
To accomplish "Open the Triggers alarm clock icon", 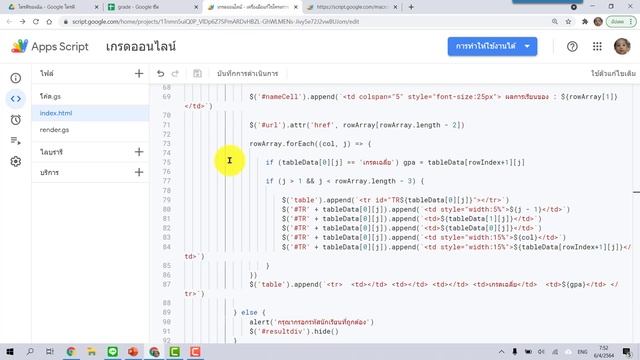I will (16, 120).
